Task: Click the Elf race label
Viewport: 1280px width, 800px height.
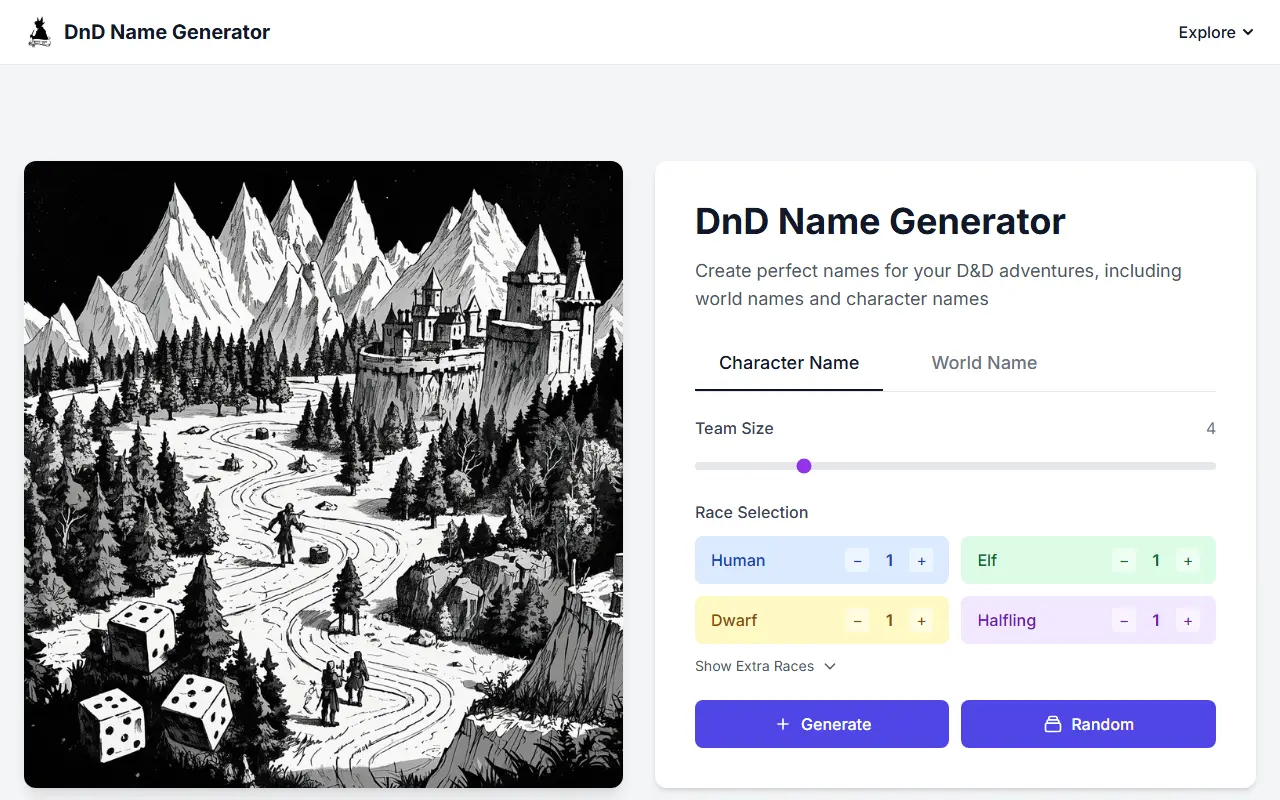Action: tap(987, 560)
